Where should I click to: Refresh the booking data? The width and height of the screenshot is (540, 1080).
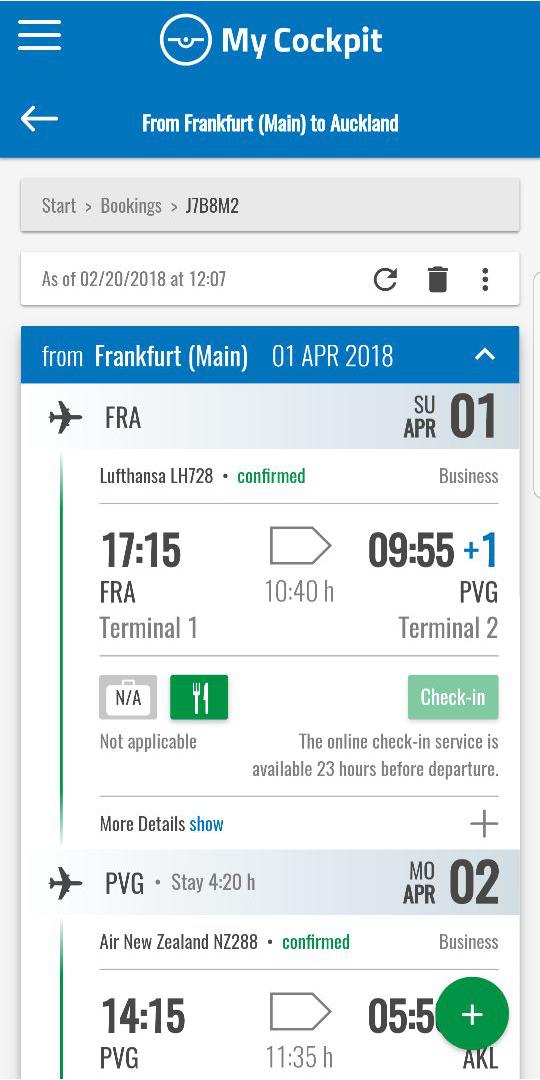point(386,280)
